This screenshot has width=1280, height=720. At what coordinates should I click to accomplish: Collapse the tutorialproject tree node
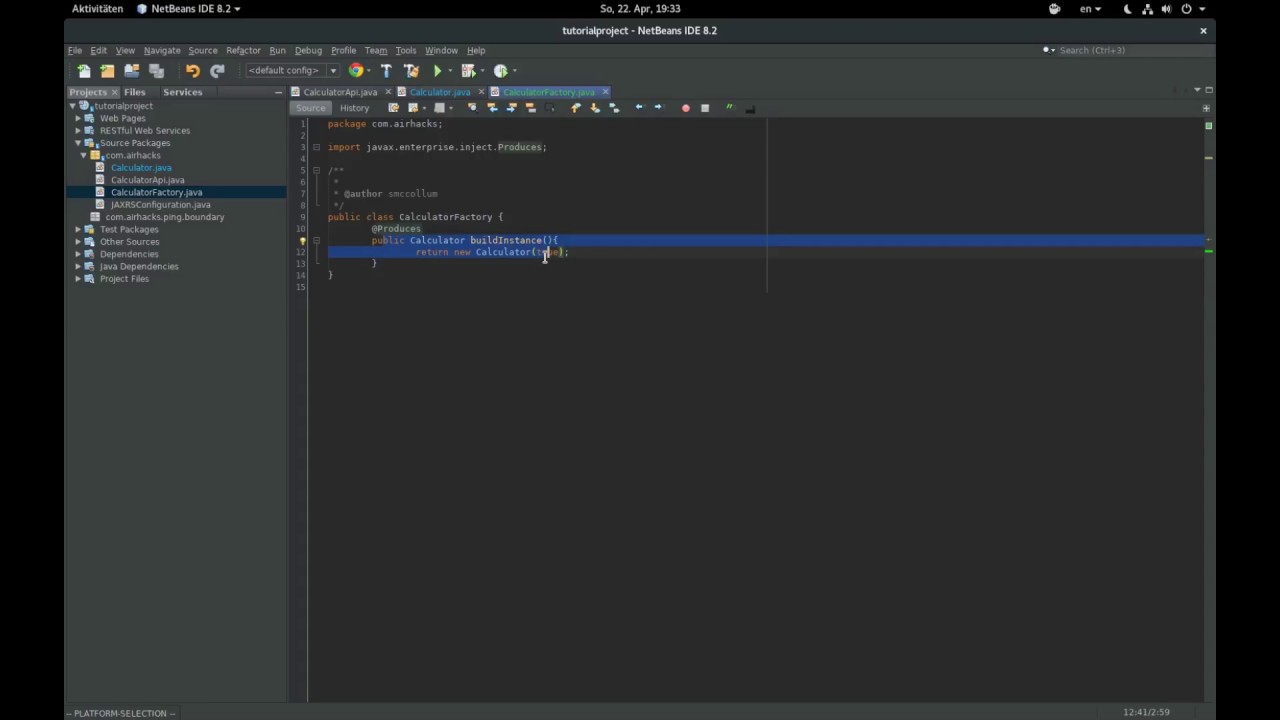pyautogui.click(x=72, y=106)
